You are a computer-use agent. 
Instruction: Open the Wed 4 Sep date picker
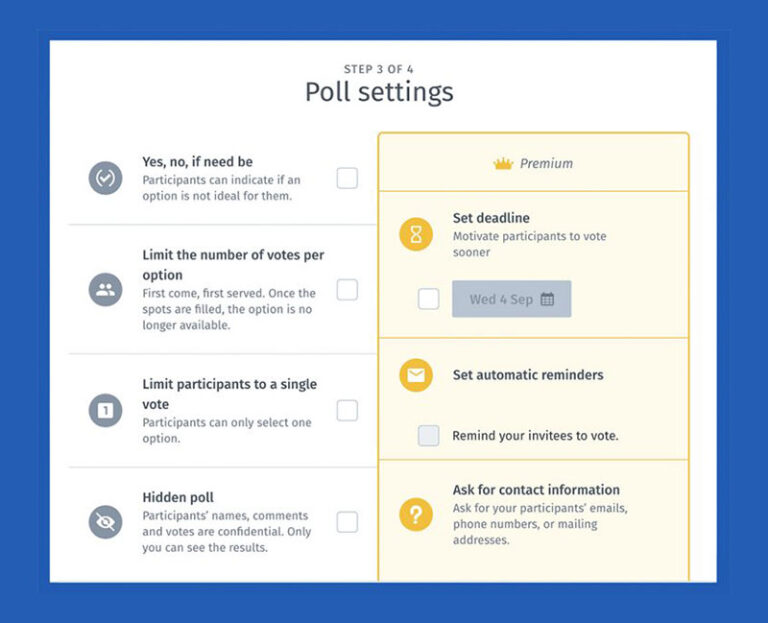click(x=511, y=299)
